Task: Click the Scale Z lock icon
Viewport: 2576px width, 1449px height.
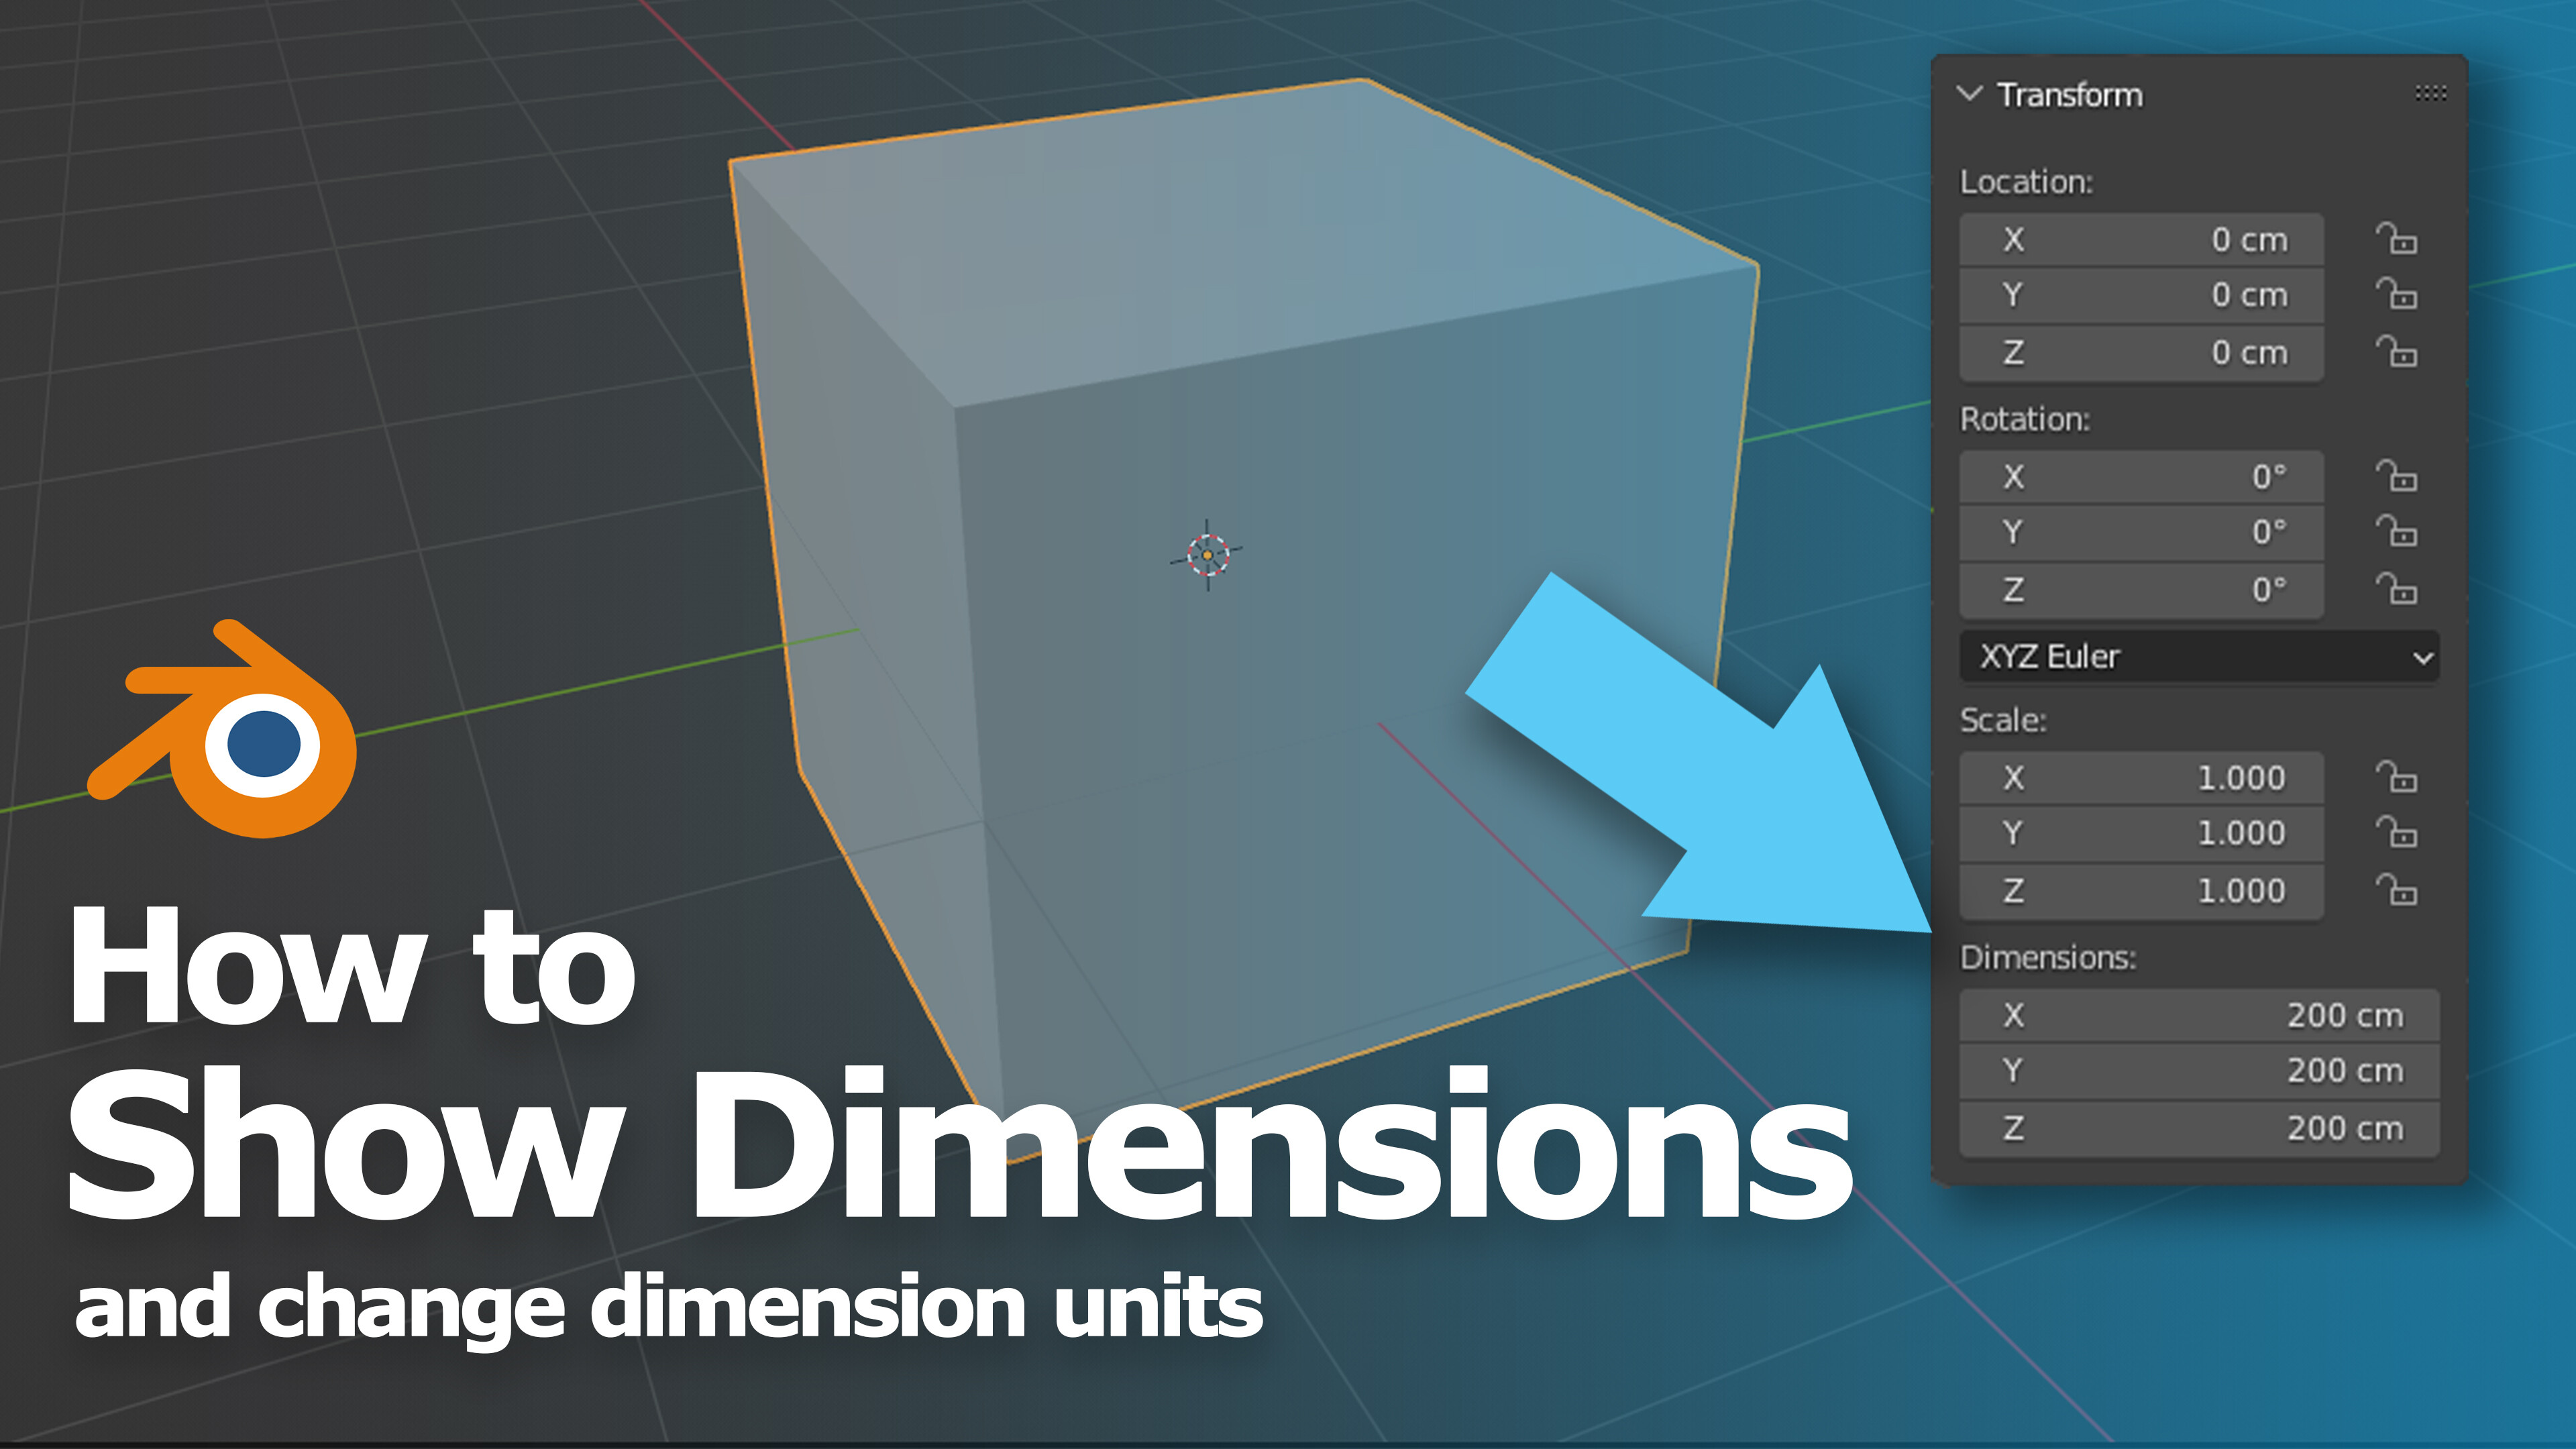Action: (x=2396, y=890)
